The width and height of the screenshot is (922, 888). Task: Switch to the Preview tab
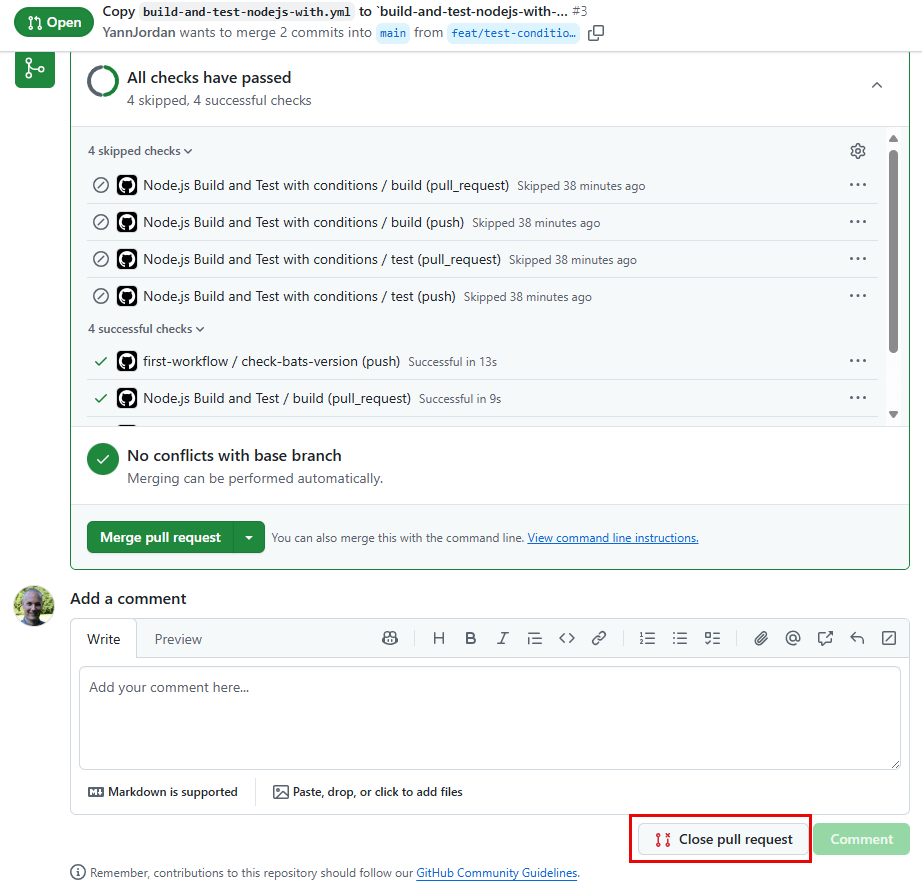click(x=178, y=638)
